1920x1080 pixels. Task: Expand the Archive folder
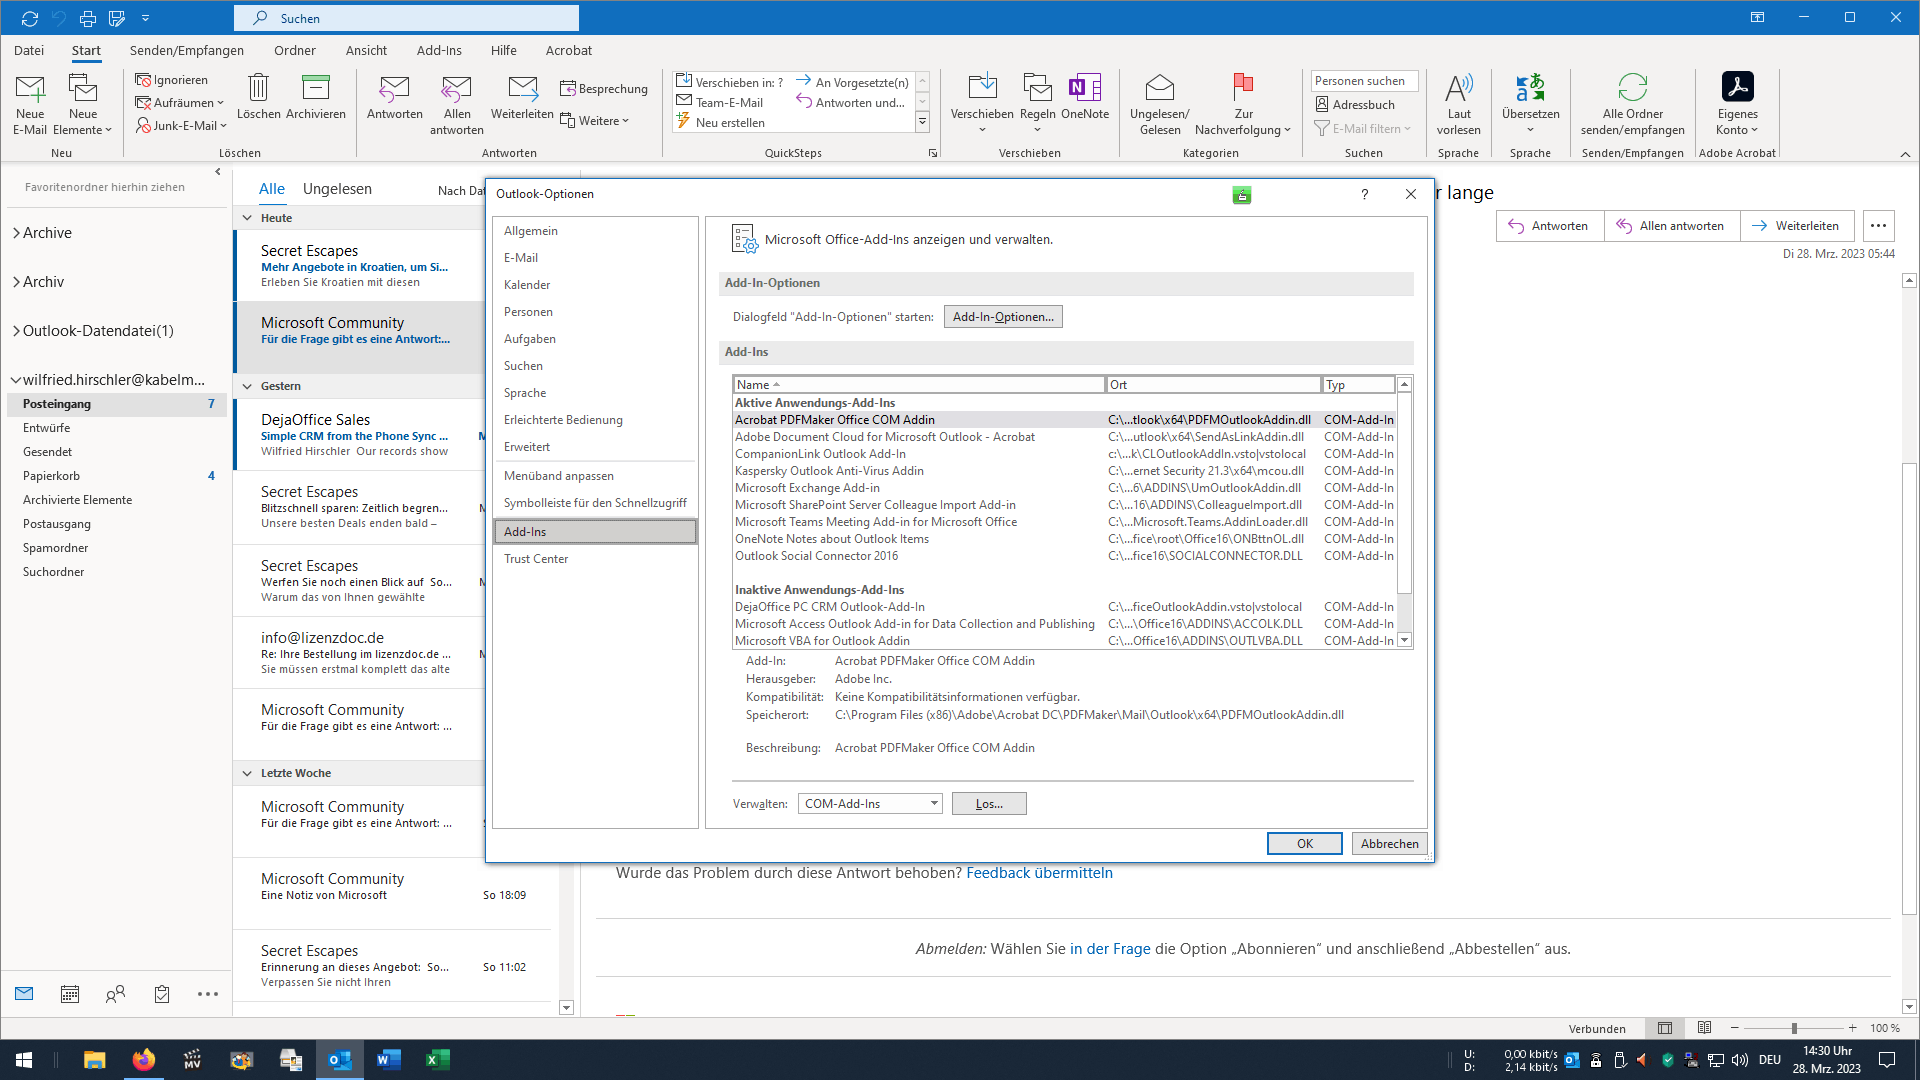16,233
